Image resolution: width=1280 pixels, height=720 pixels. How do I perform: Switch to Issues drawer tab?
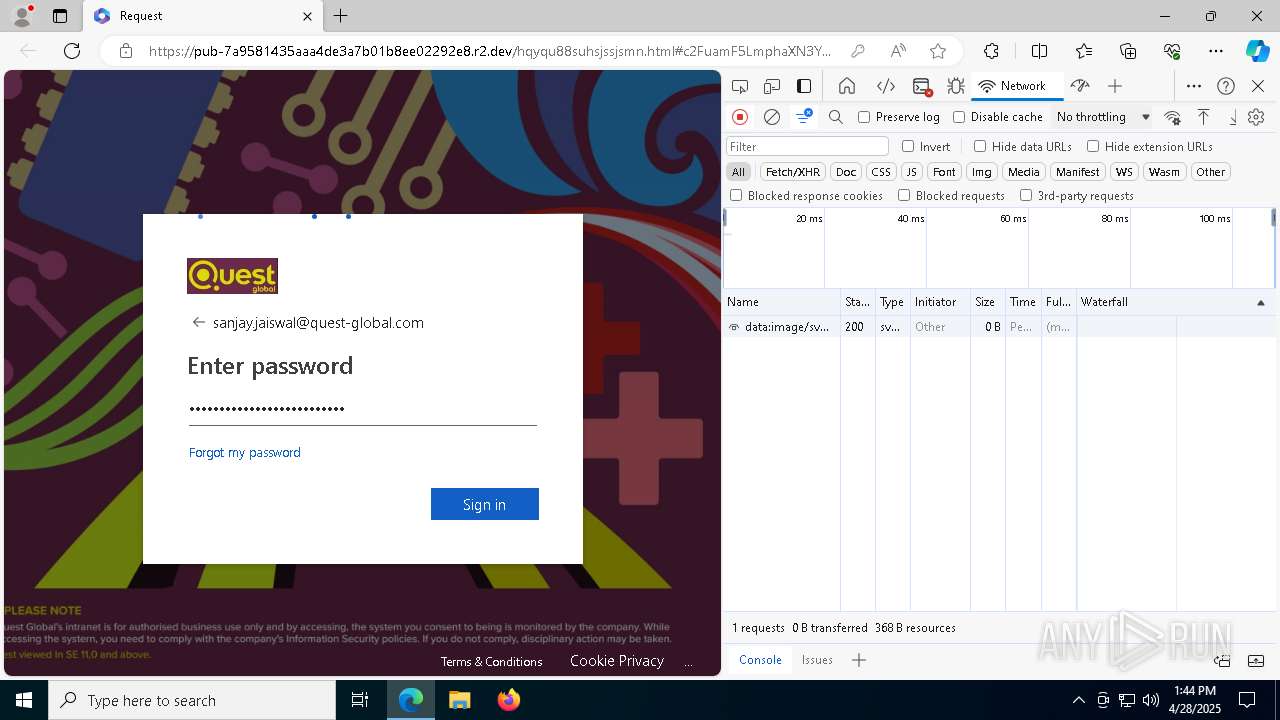click(x=817, y=660)
